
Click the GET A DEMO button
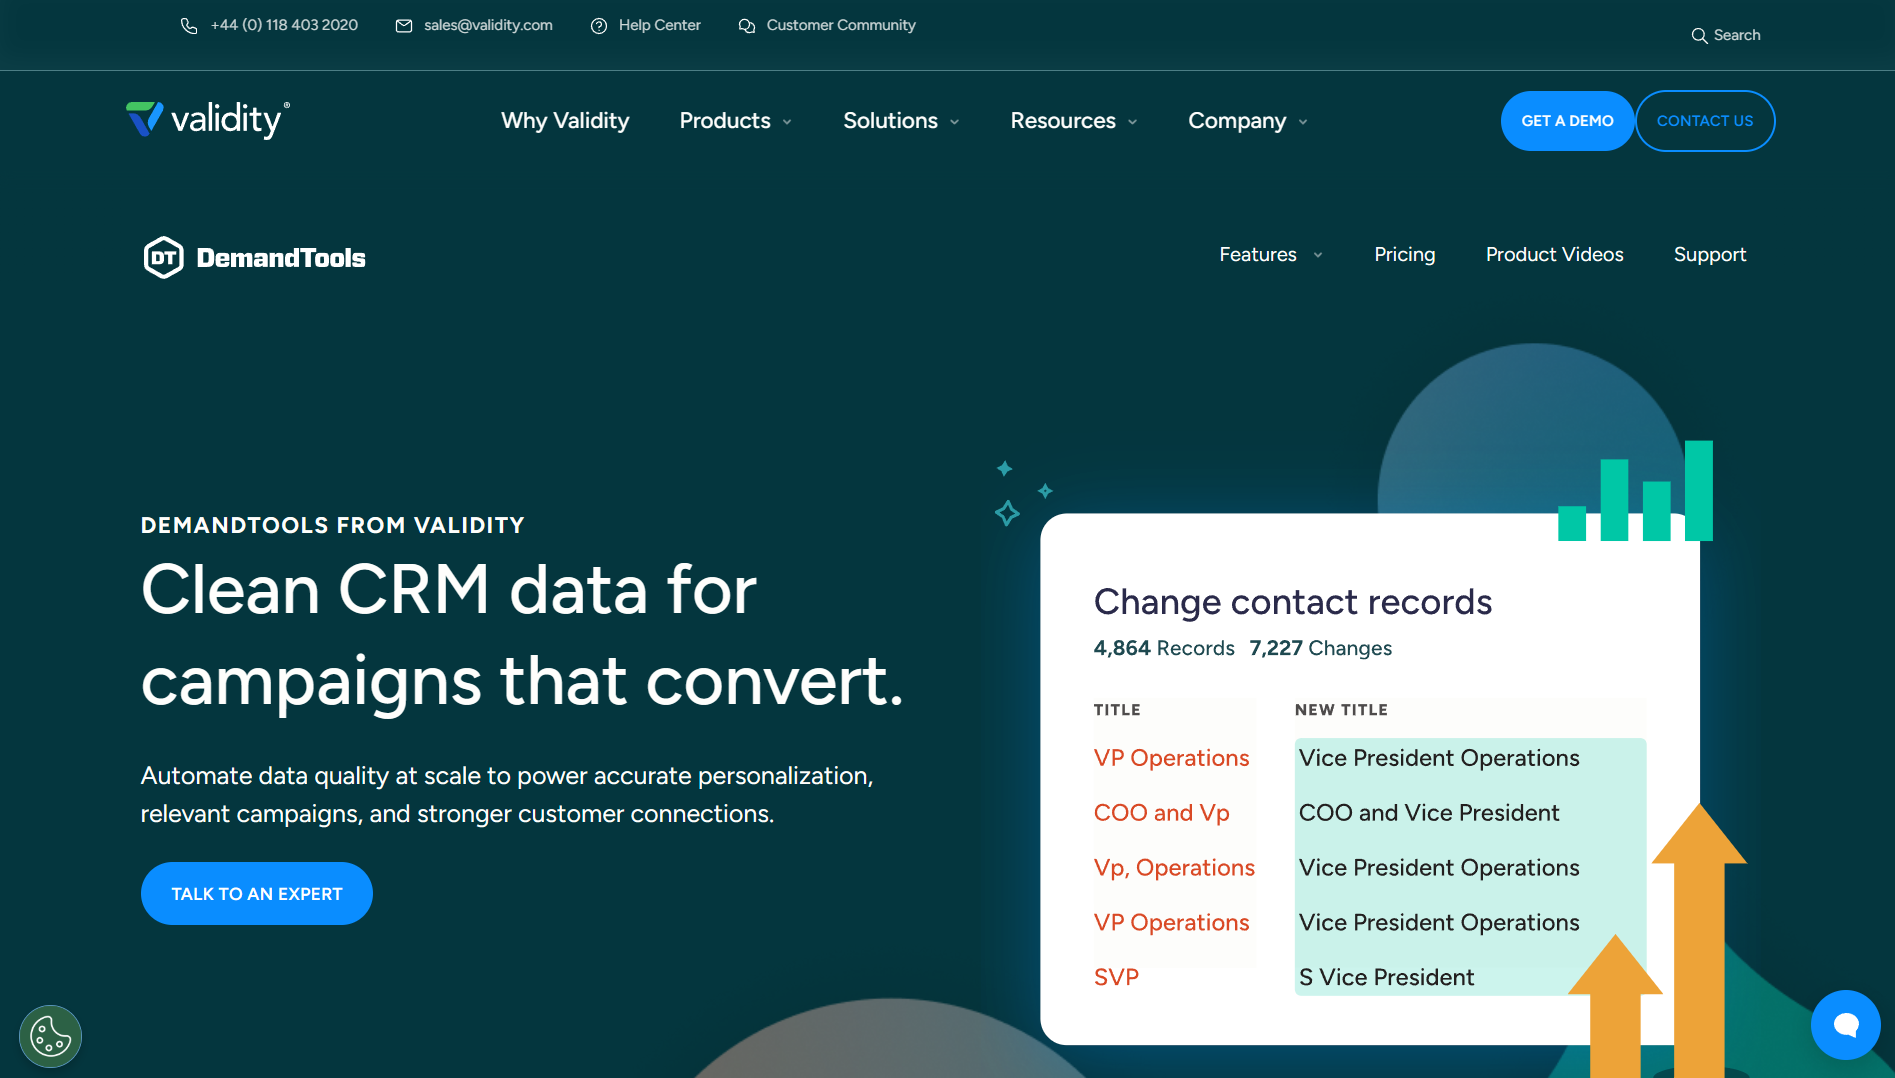tap(1567, 121)
